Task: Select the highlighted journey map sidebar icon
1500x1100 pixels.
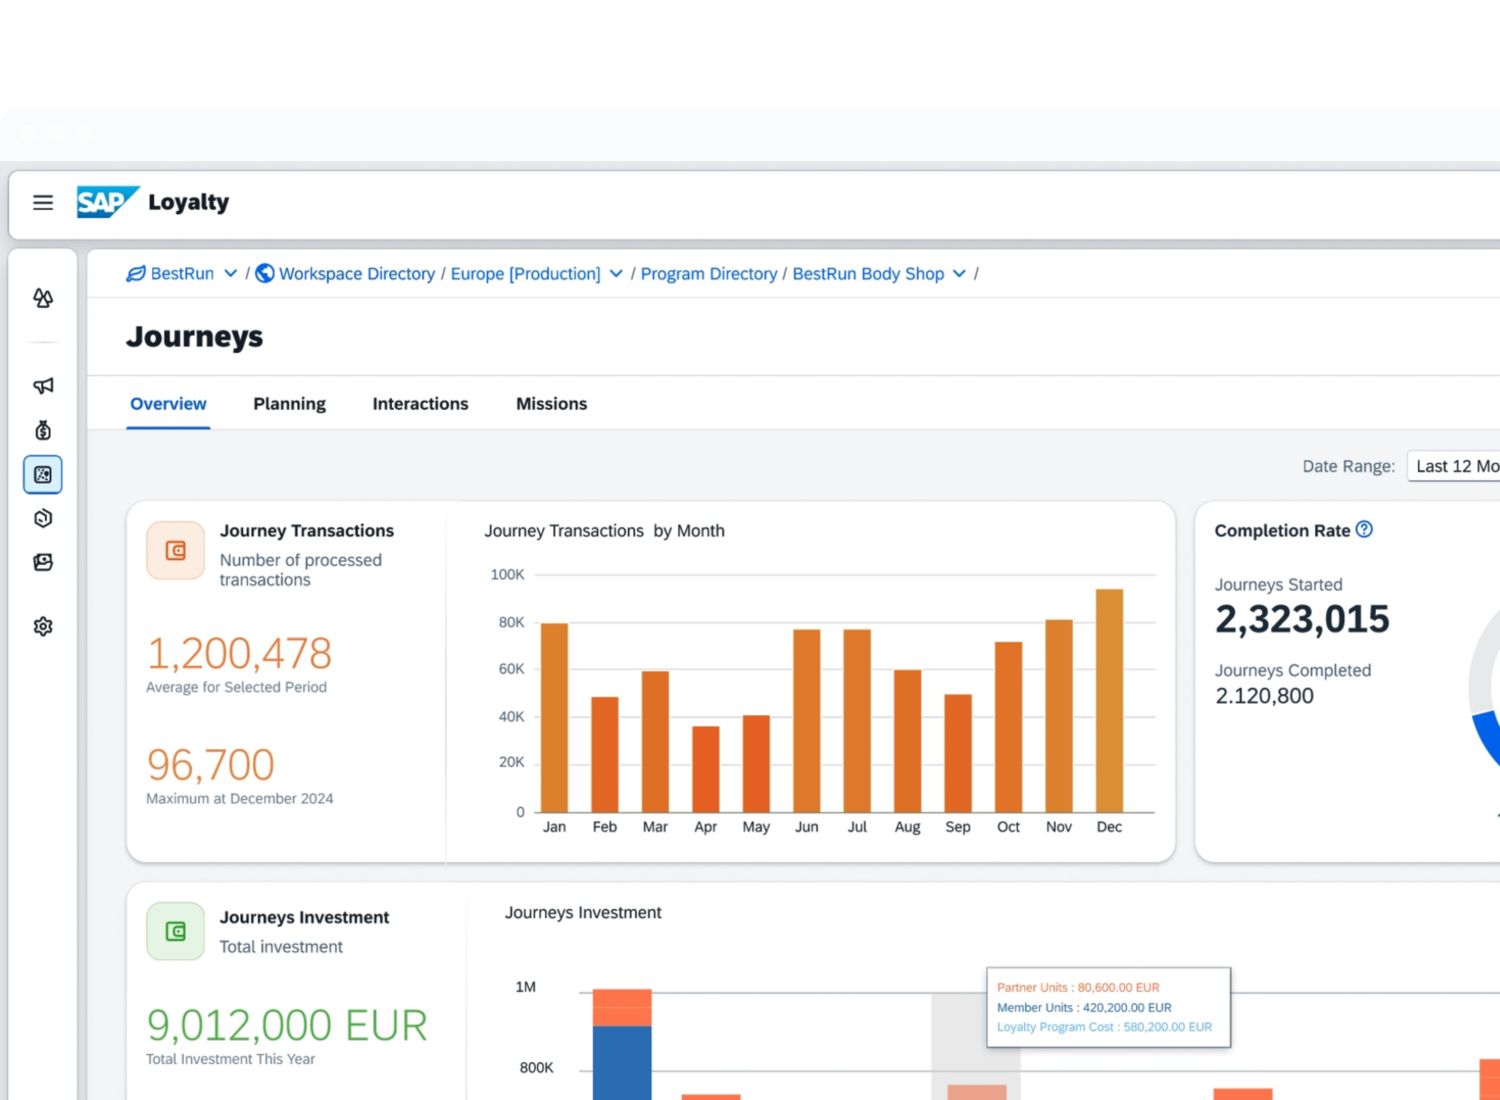Action: (x=43, y=475)
